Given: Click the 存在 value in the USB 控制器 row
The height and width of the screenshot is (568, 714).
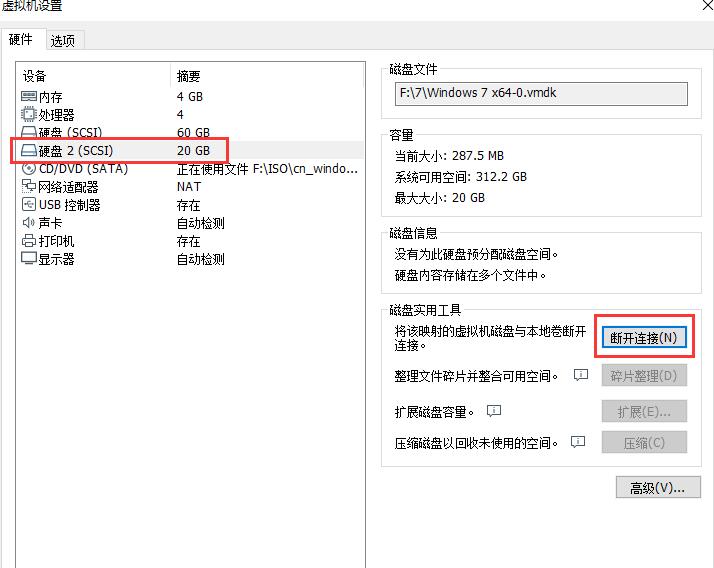Looking at the screenshot, I should pyautogui.click(x=189, y=205).
